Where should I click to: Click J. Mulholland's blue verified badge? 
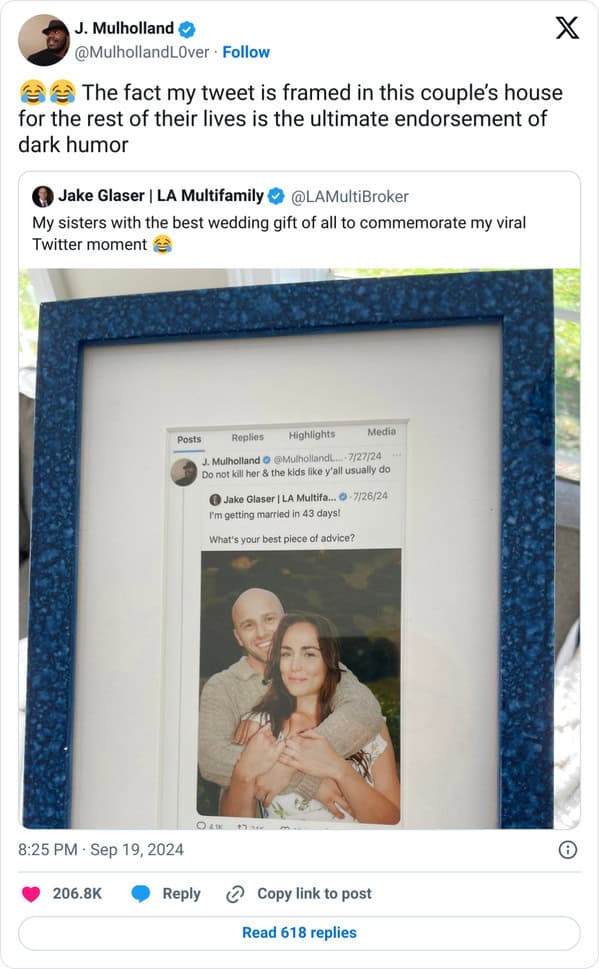[187, 28]
